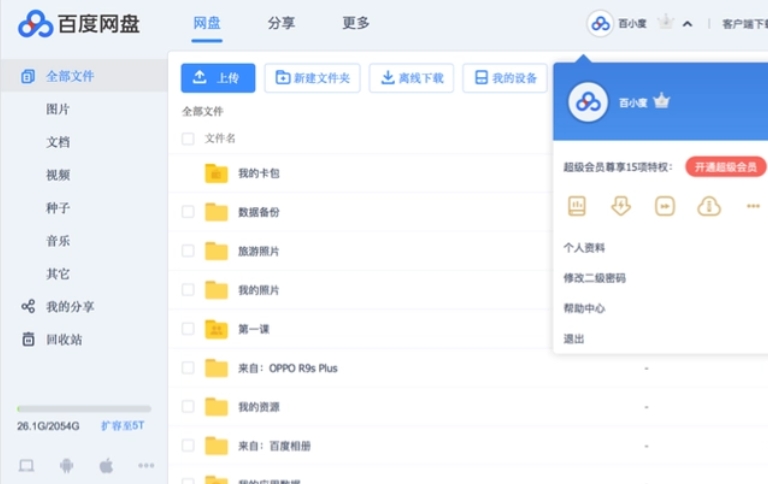Click the top bar user avatar
The height and width of the screenshot is (484, 768).
[x=600, y=23]
